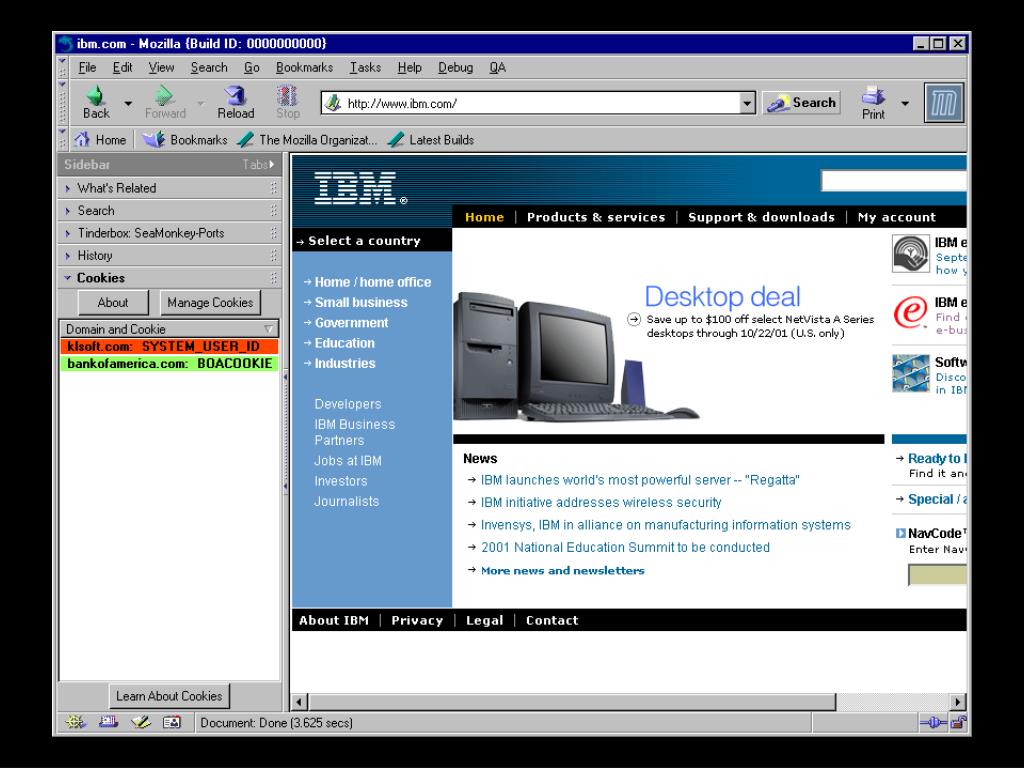Expand the Search sidebar panel

(169, 210)
